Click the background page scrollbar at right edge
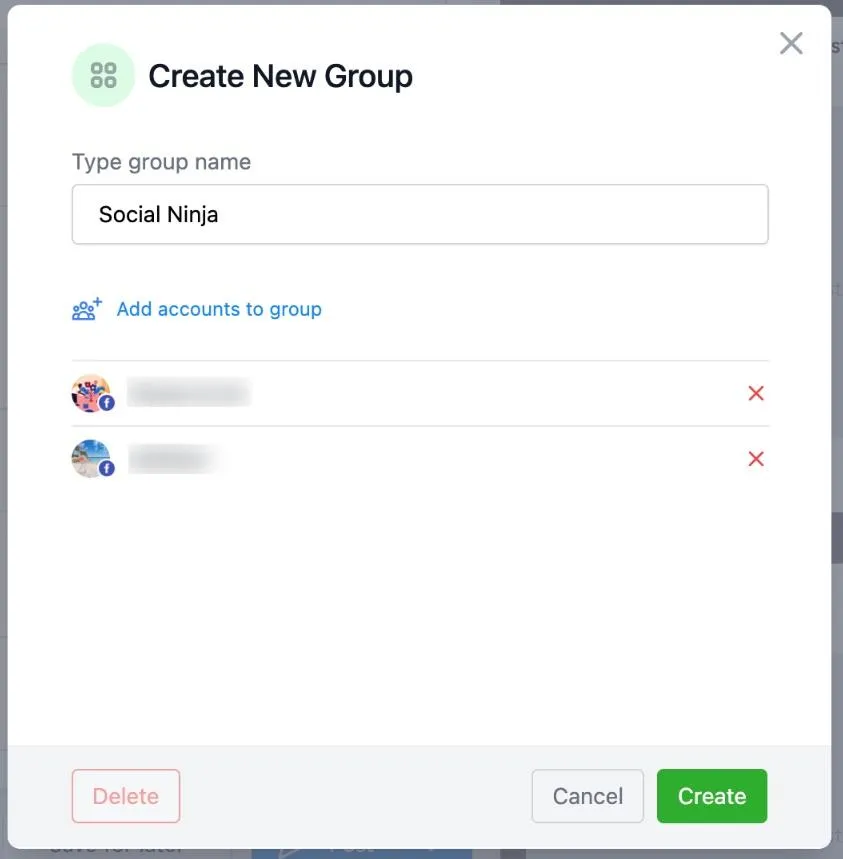843x859 pixels. 837,538
